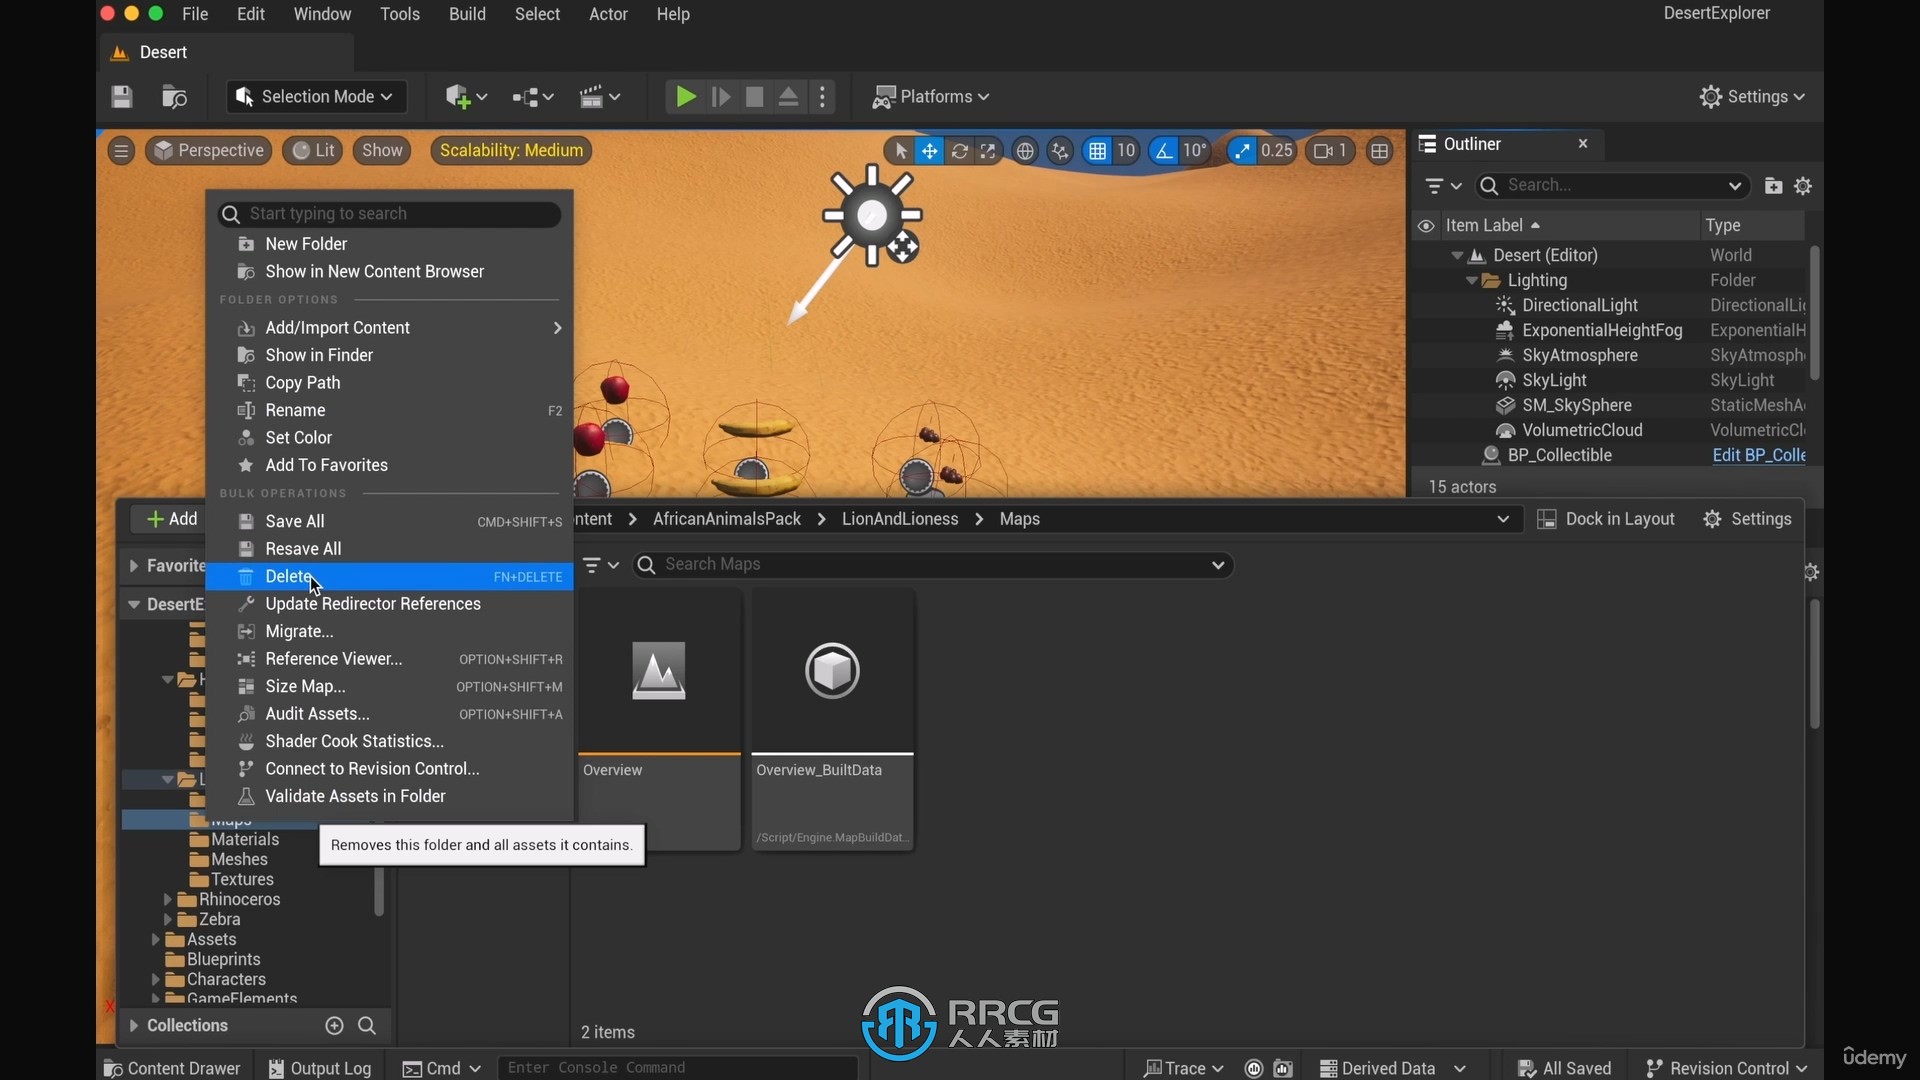
Task: Click the context menu search field
Action: pos(390,214)
